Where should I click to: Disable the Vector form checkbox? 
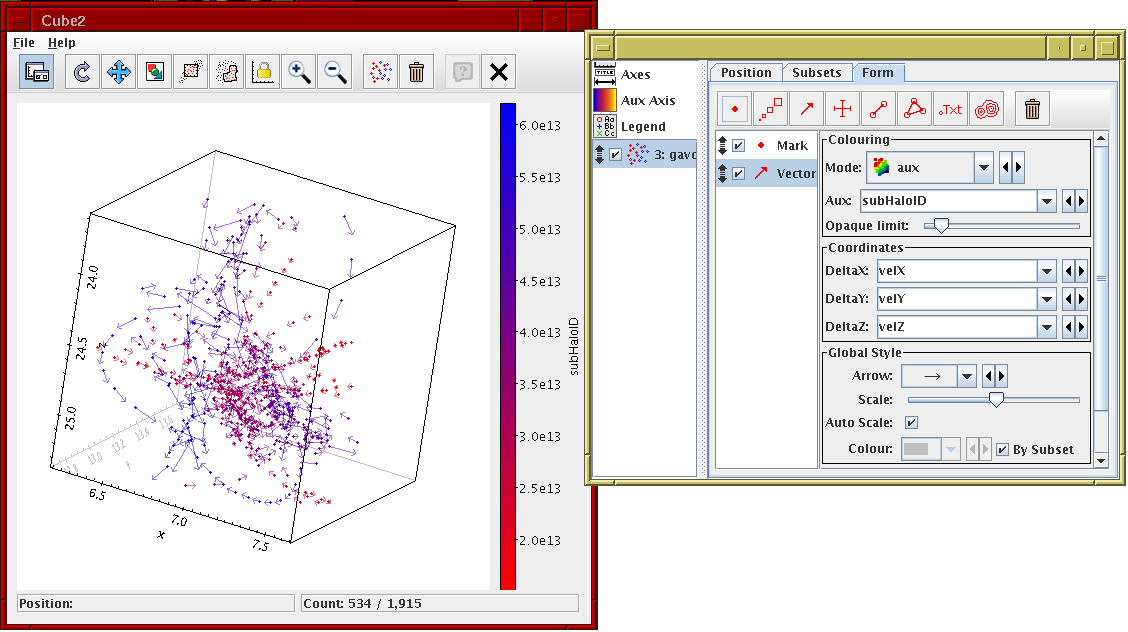point(738,174)
